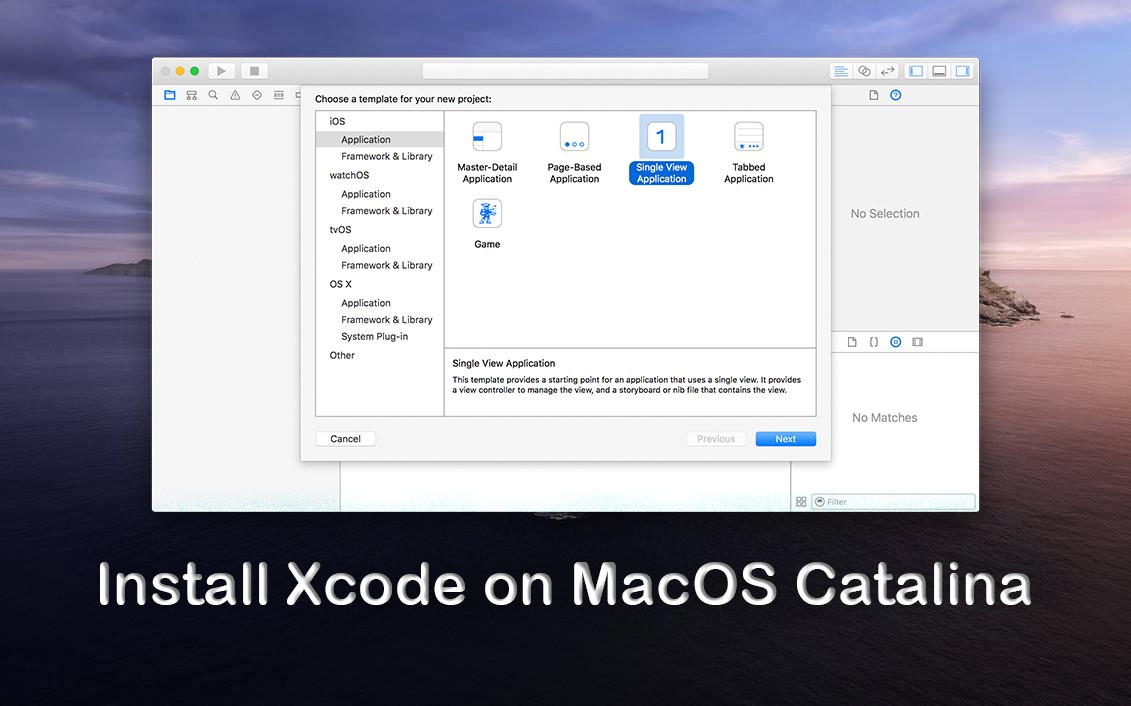Click the Other category in template sidebar
The width and height of the screenshot is (1131, 706).
[342, 356]
